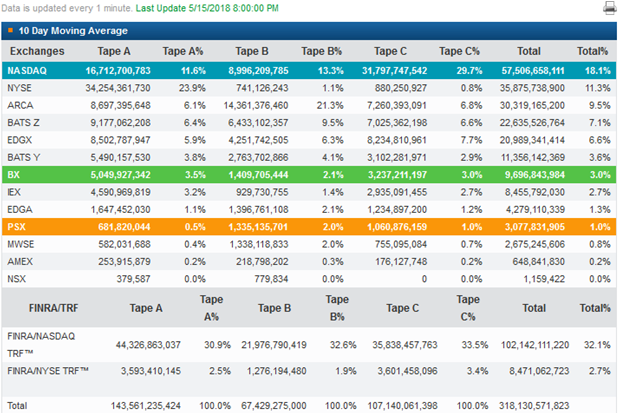Click the FINRA/TRF column header

point(53,308)
